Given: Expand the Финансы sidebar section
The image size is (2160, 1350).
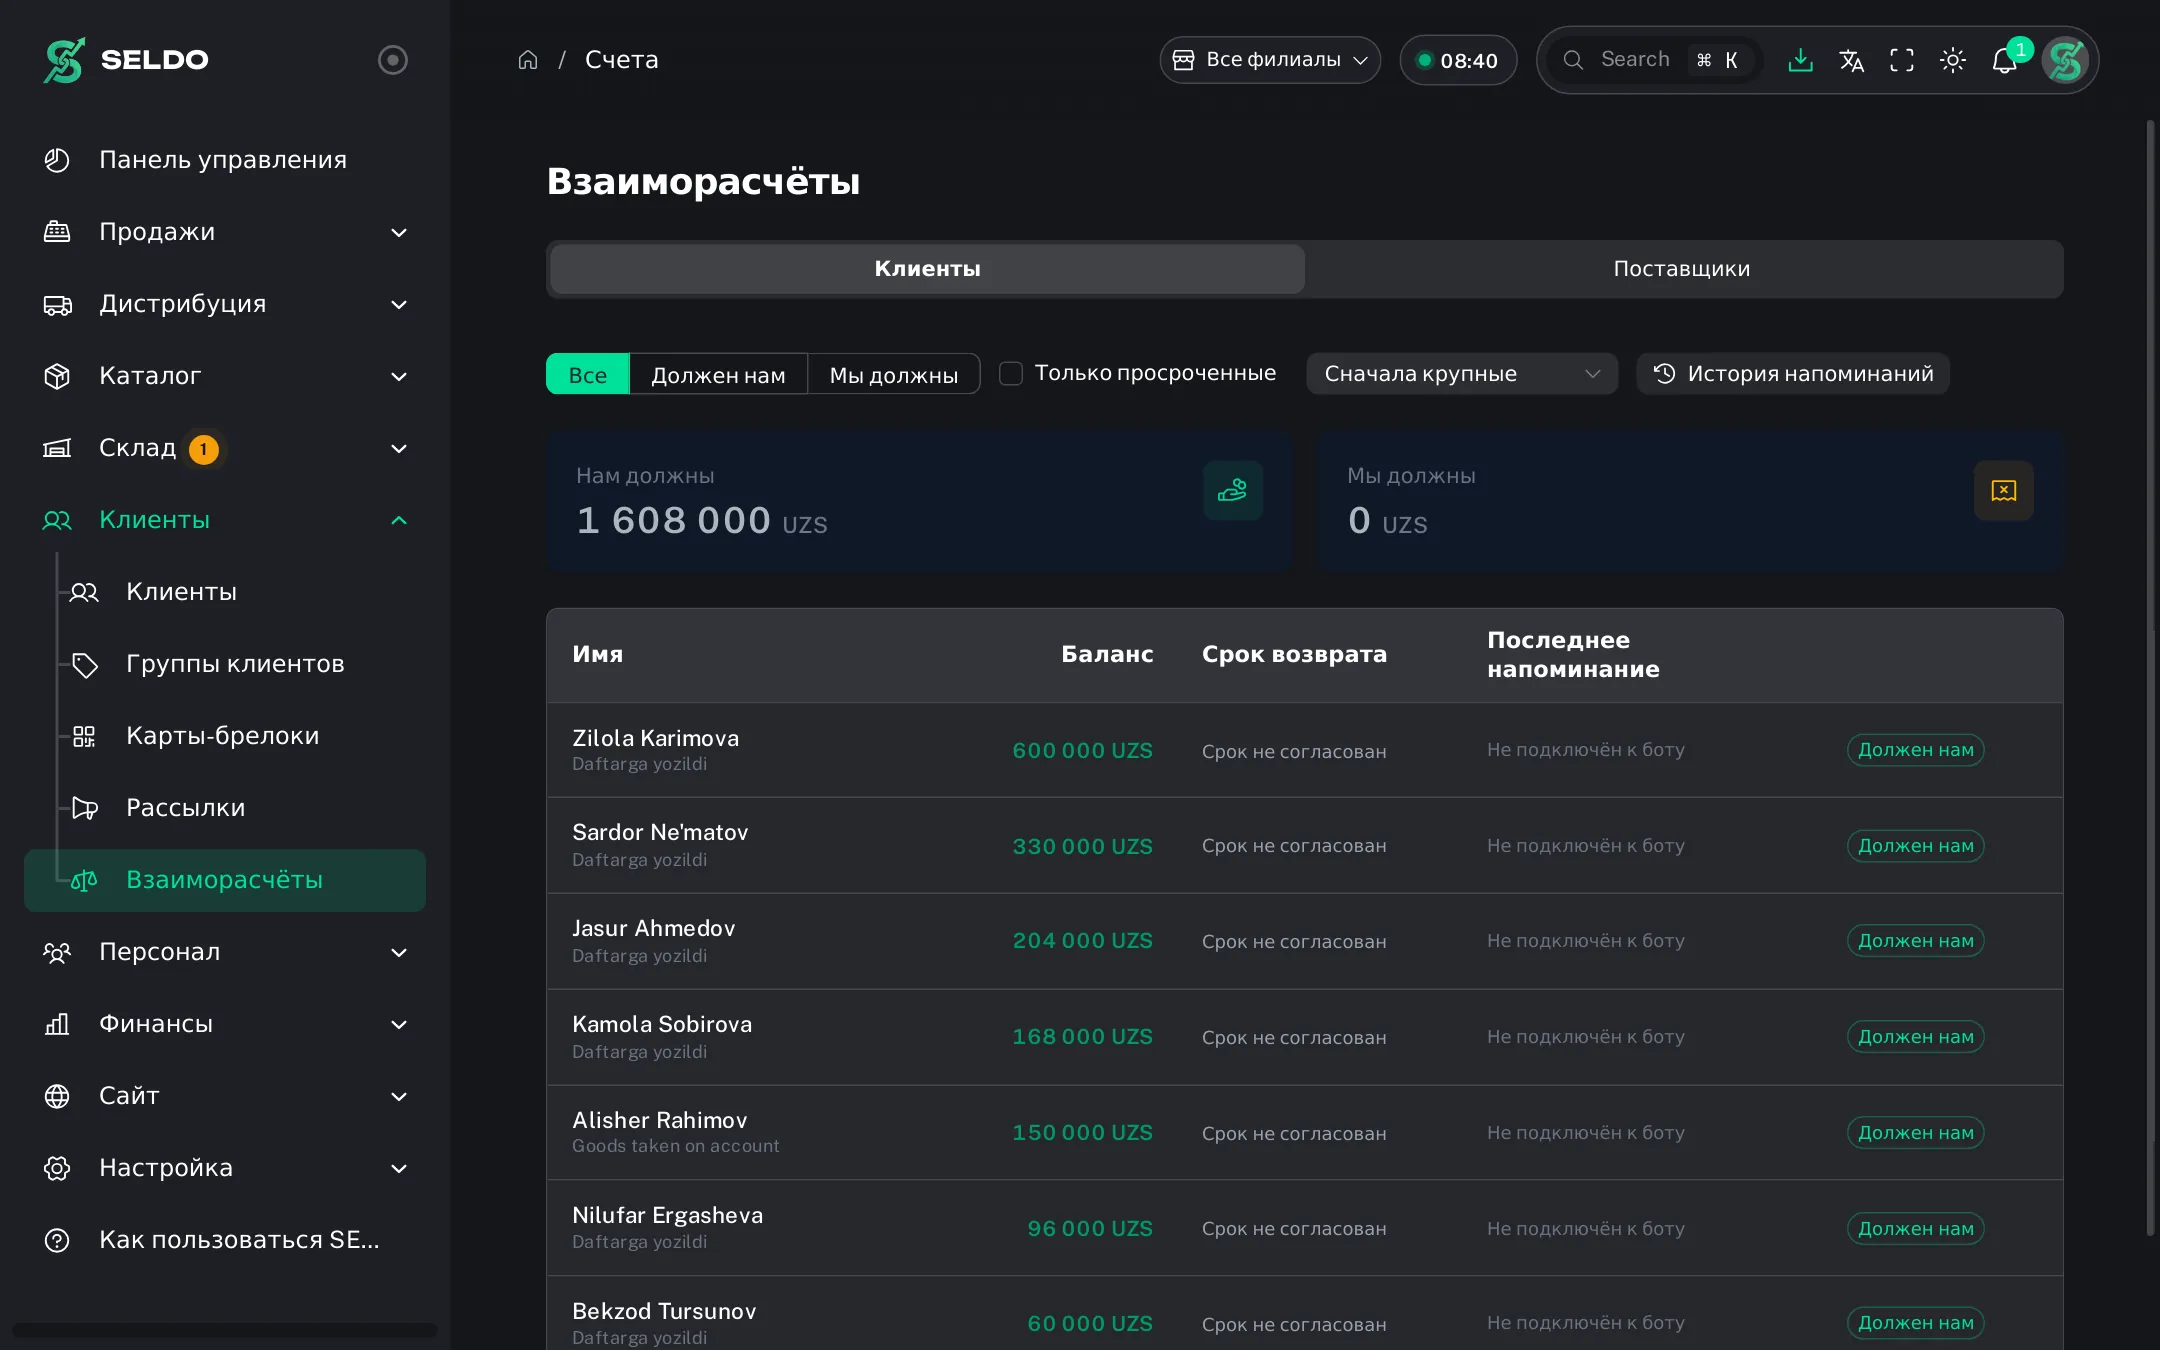Looking at the screenshot, I should pos(225,1024).
